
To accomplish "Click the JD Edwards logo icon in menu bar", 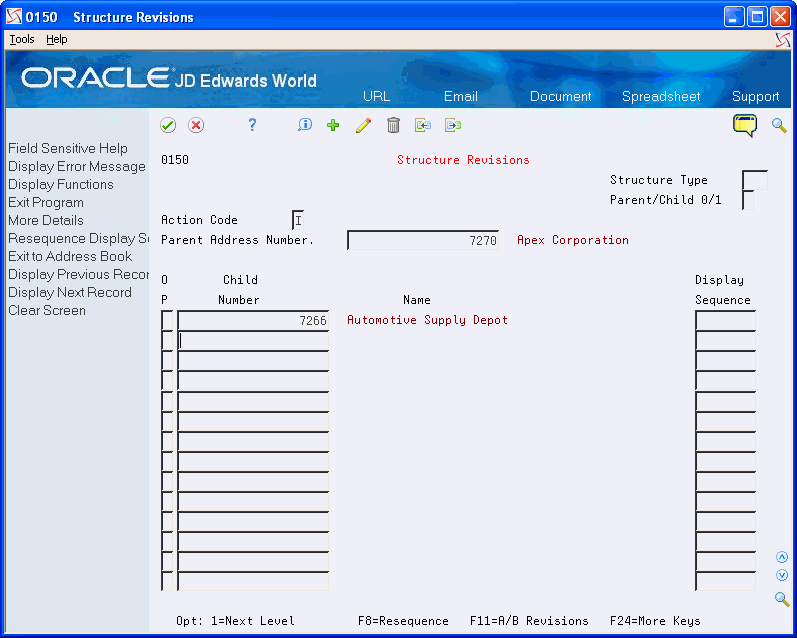I will pyautogui.click(x=783, y=40).
